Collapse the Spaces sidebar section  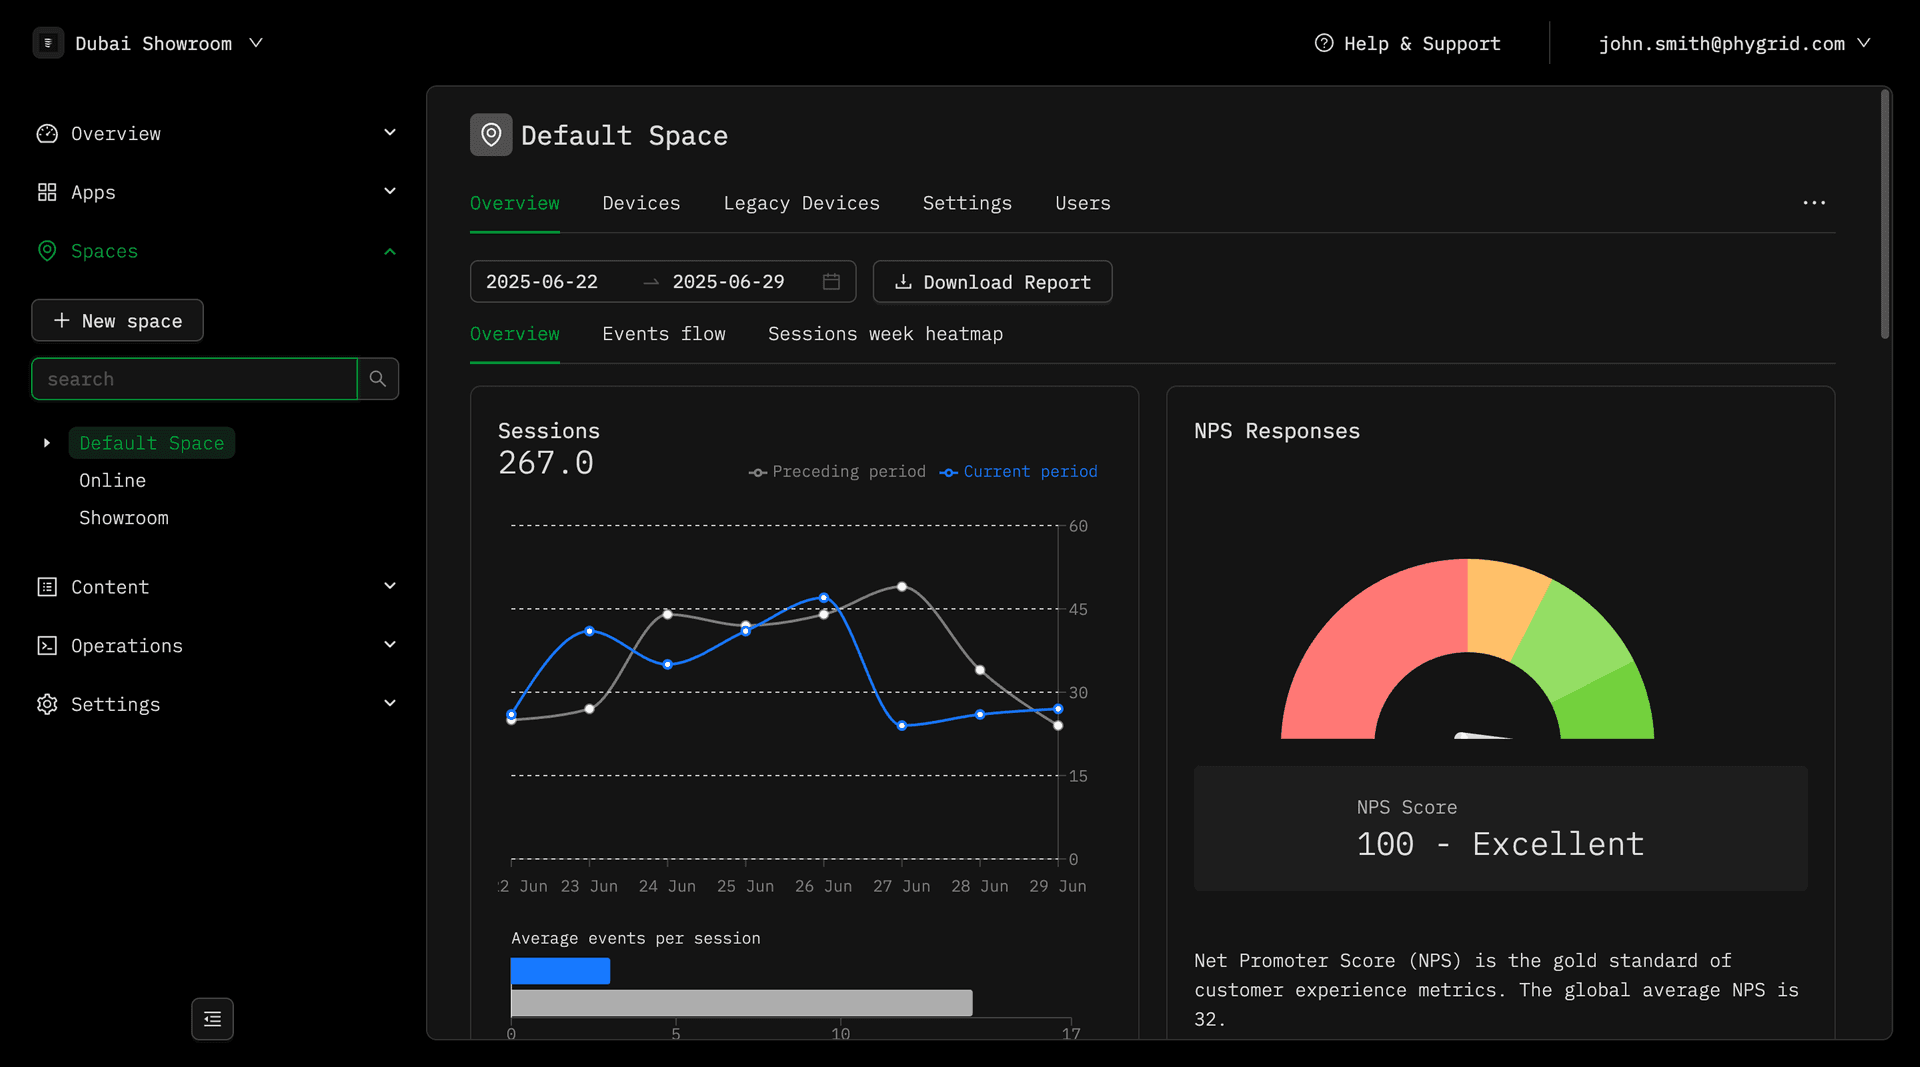point(390,251)
